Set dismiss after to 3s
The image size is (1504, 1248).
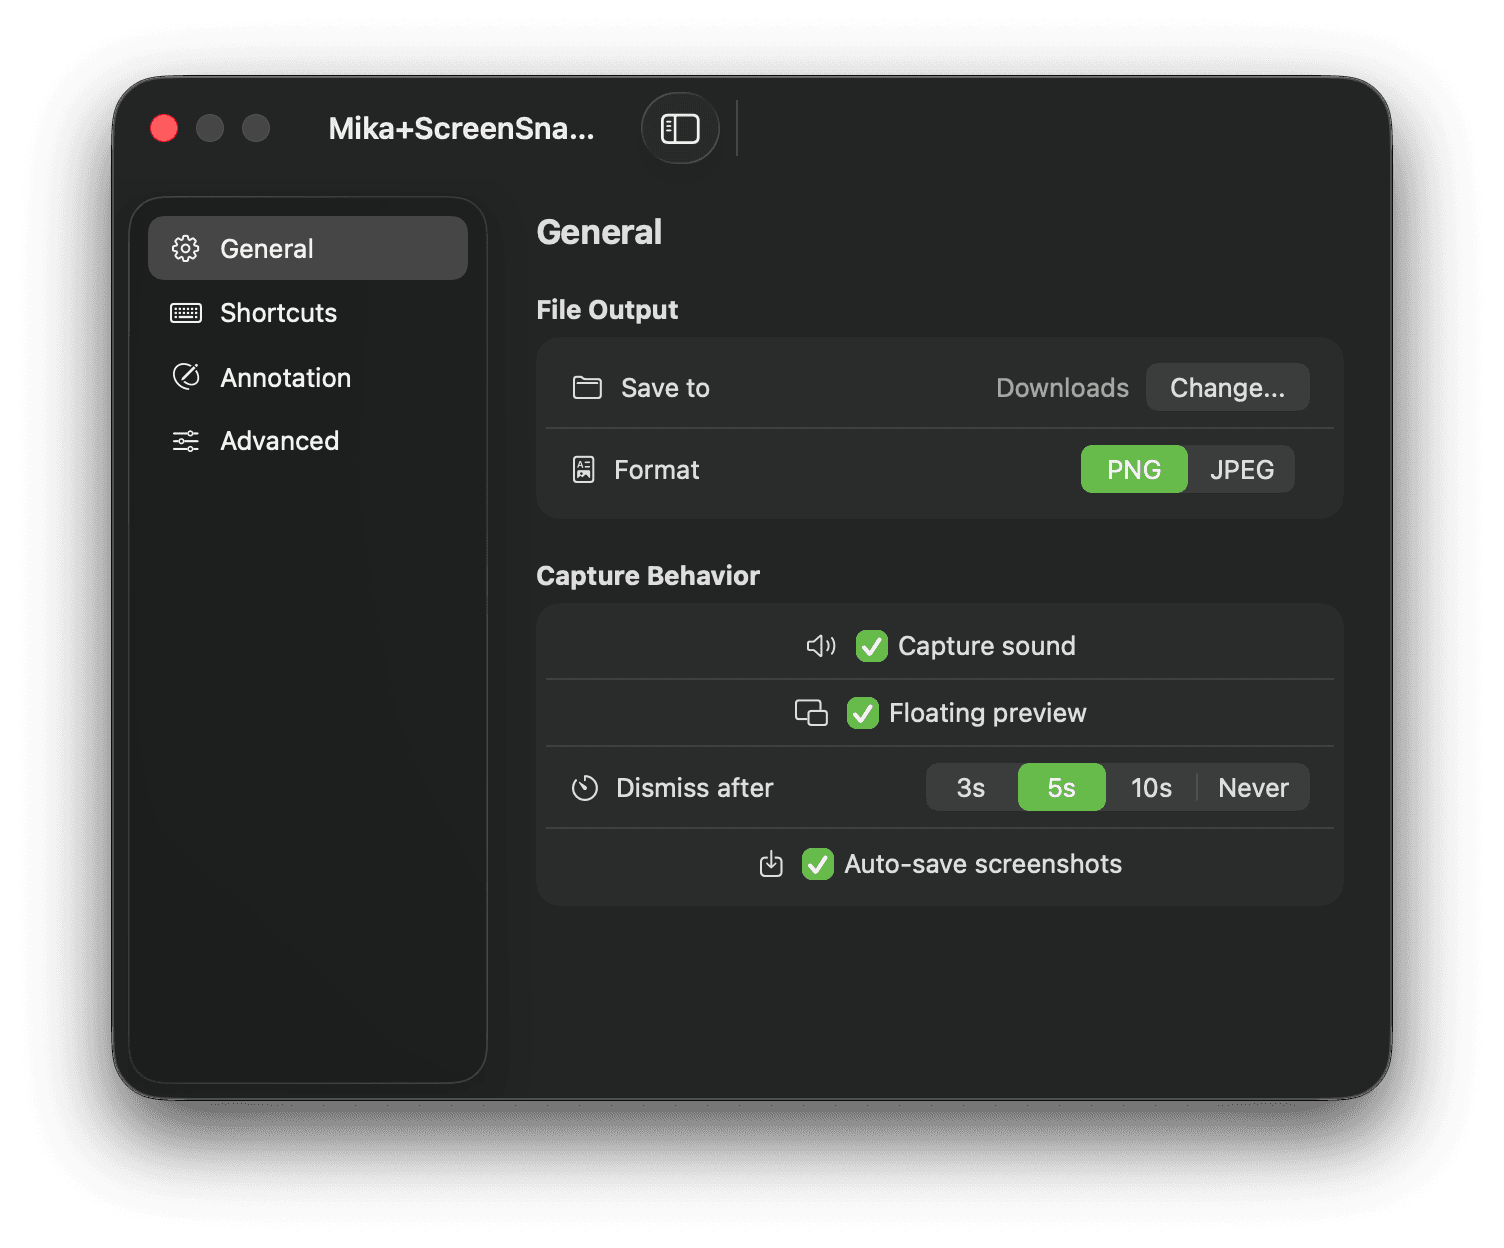tap(971, 788)
